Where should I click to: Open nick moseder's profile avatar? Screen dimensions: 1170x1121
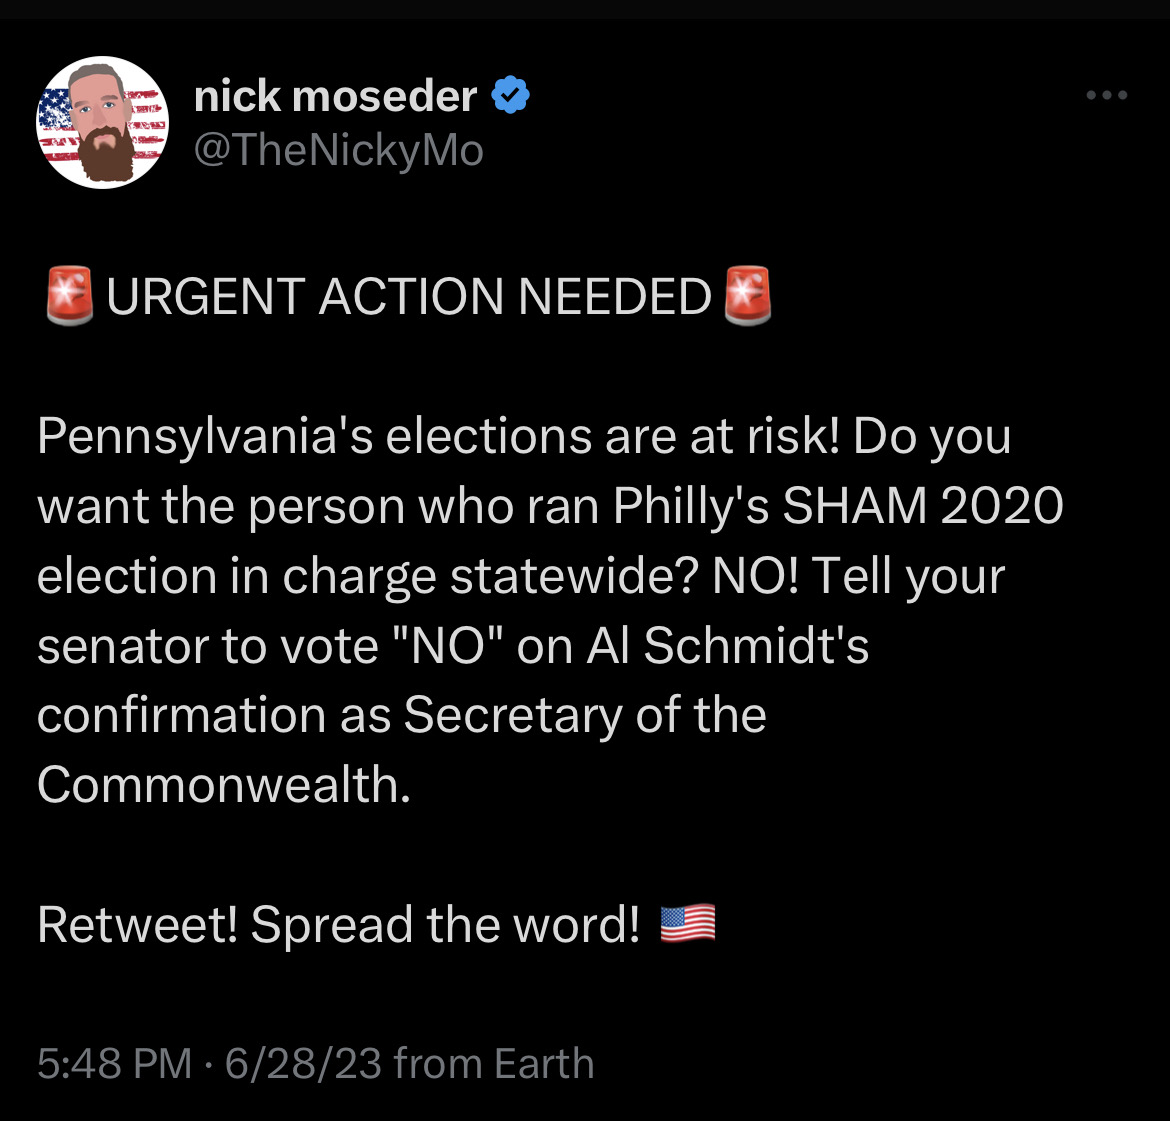point(102,122)
